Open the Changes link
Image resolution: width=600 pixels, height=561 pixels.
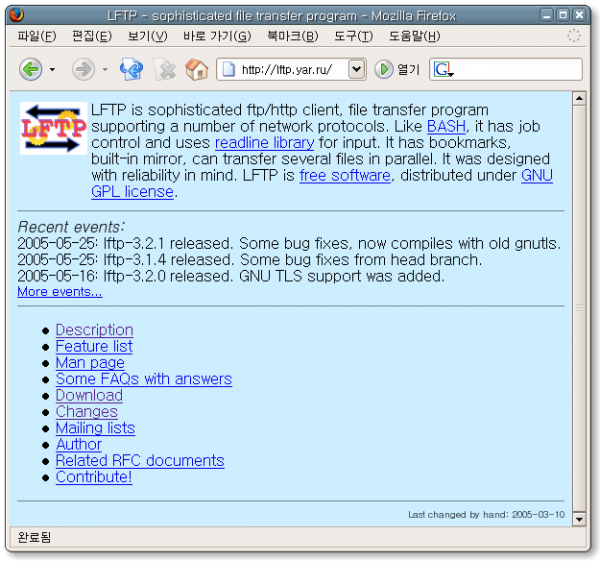[x=86, y=412]
